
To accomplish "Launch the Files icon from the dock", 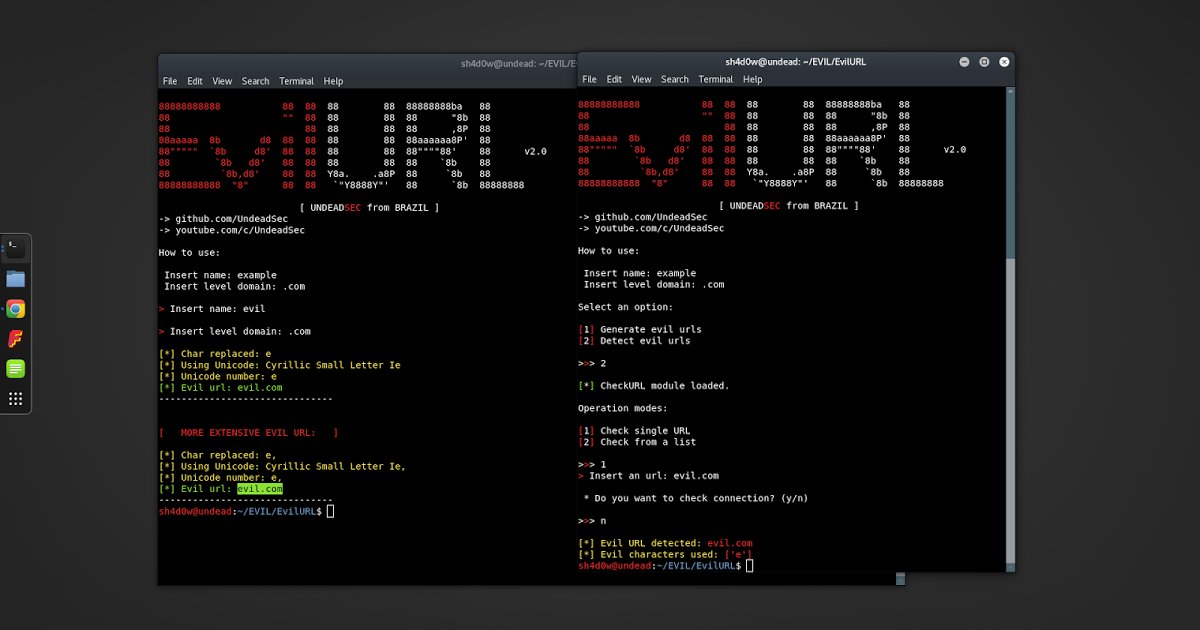I will point(14,278).
